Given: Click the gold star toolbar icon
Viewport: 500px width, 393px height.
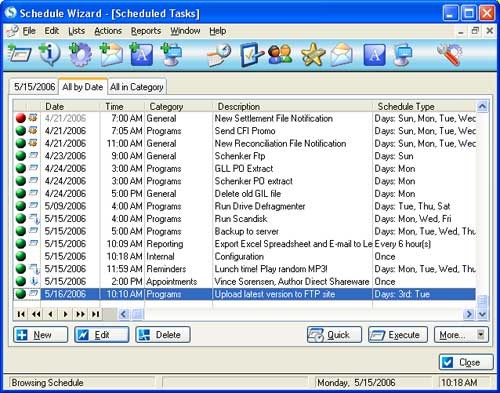Looking at the screenshot, I should (313, 54).
